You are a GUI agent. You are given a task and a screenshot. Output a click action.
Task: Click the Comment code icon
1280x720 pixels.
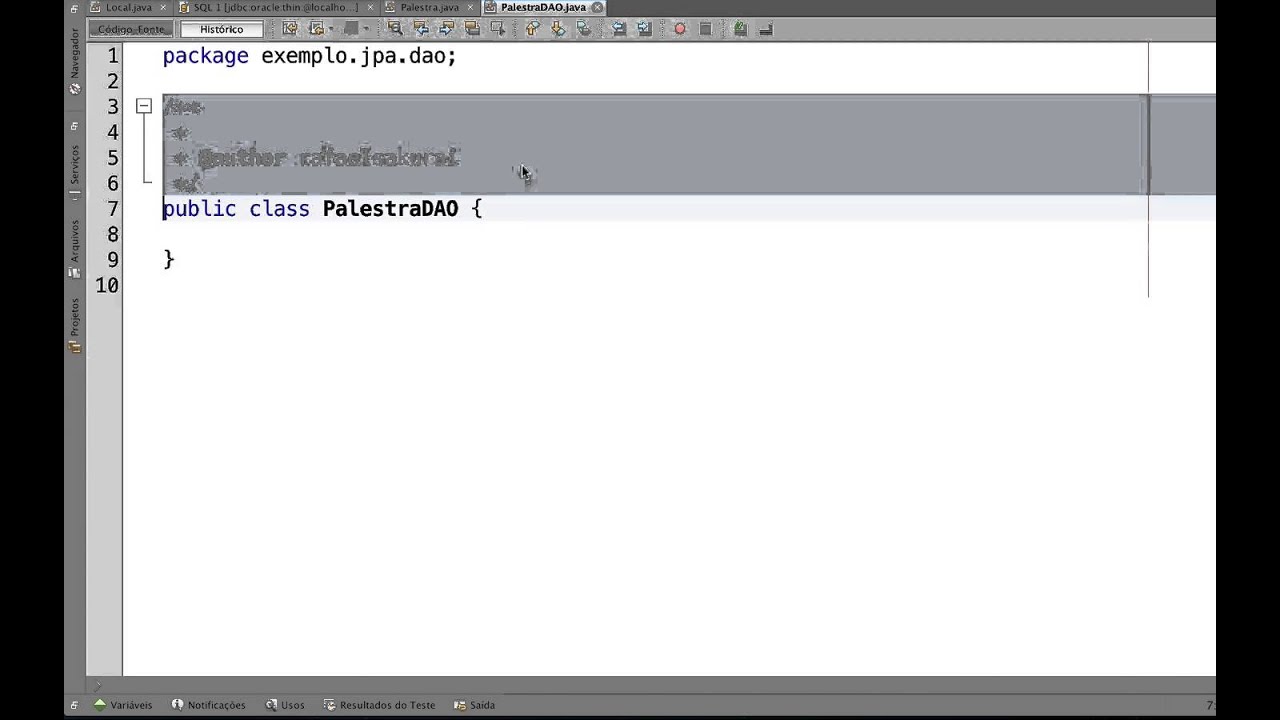[x=740, y=29]
